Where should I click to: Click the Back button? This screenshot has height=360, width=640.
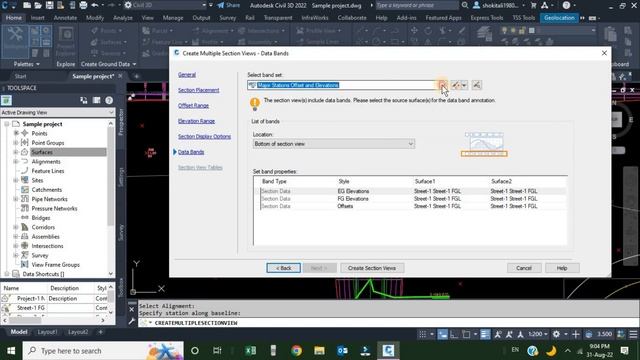click(x=284, y=268)
